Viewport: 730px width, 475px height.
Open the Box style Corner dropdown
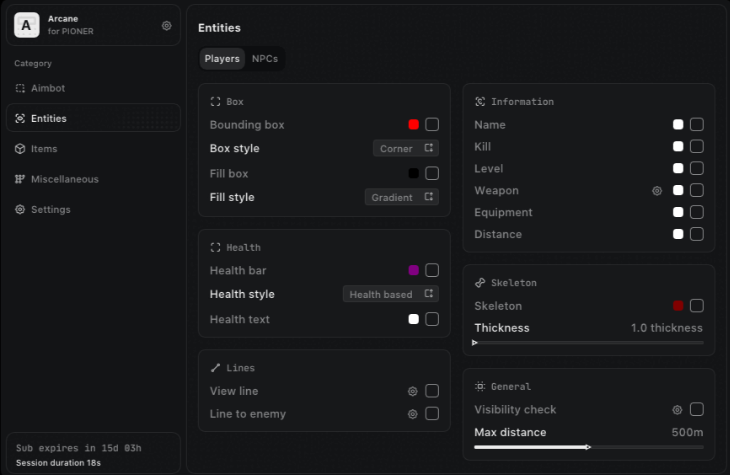pyautogui.click(x=405, y=149)
